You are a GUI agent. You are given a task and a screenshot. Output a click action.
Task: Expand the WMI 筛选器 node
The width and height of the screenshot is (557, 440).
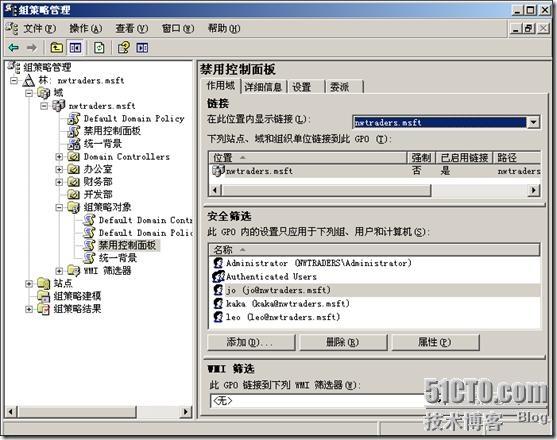coord(59,271)
